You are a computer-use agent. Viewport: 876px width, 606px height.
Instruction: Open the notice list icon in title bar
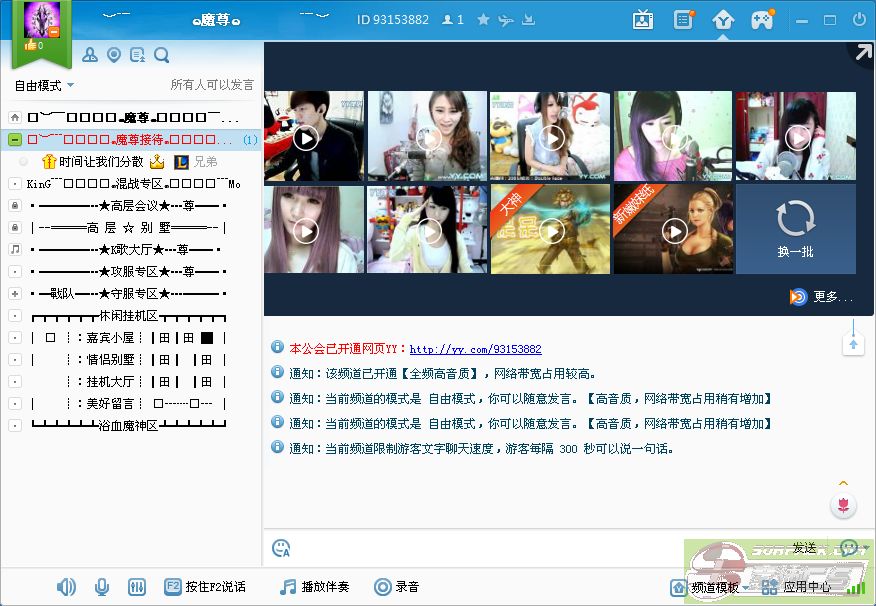(x=683, y=20)
